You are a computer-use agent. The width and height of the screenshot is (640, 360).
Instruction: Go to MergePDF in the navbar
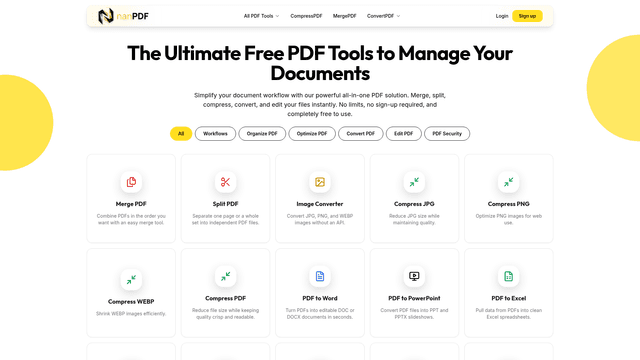(344, 16)
